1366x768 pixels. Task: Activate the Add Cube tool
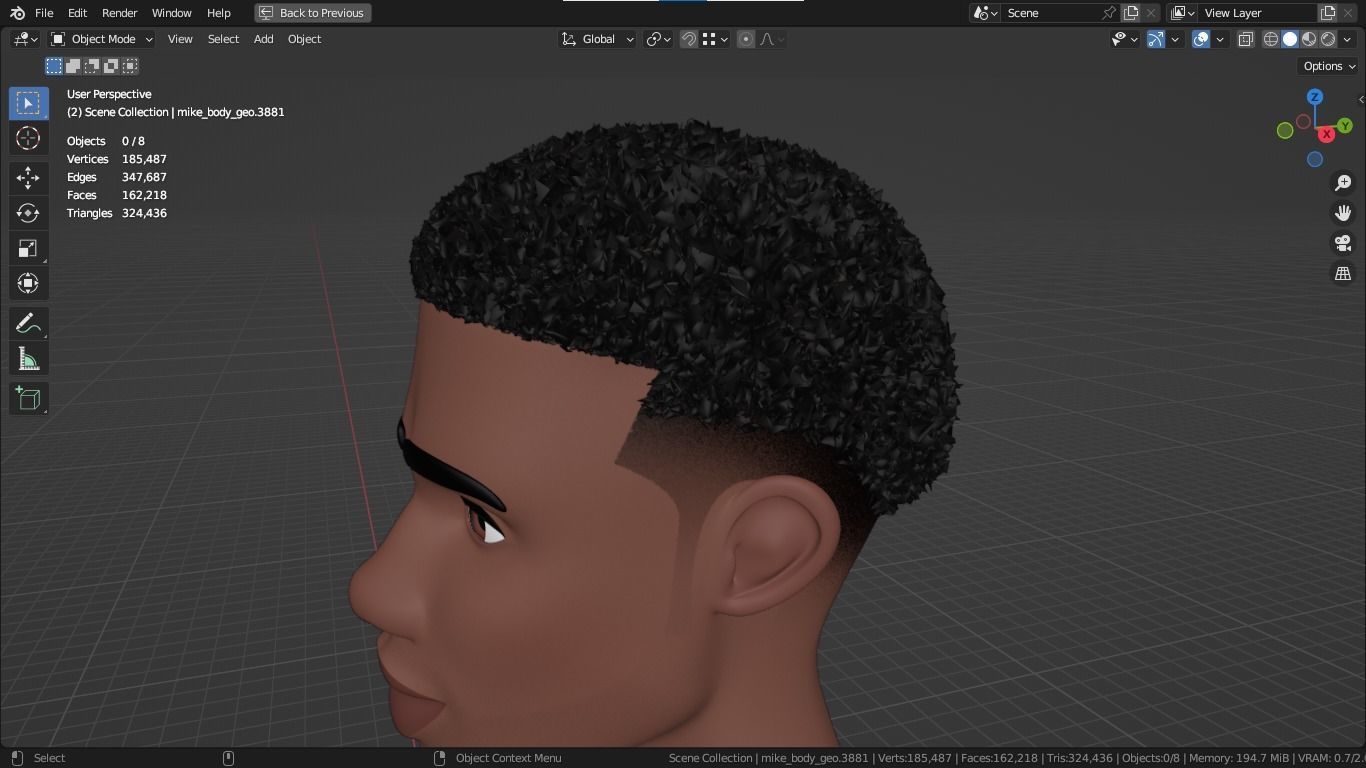28,399
